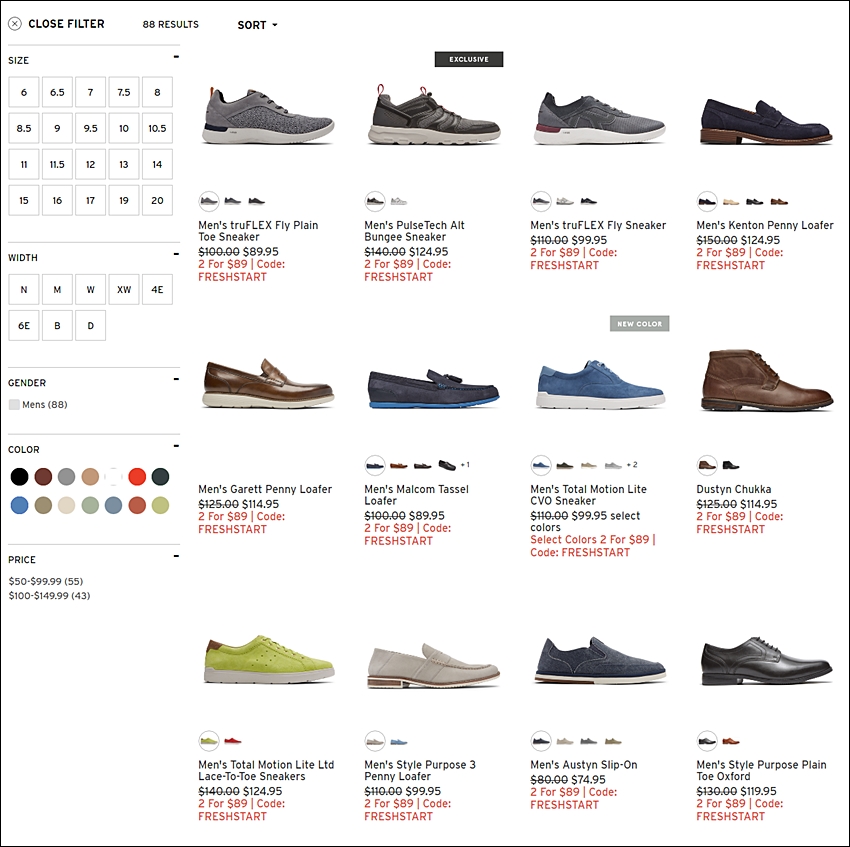Open Dustyn Chukka product link
The width and height of the screenshot is (850, 847).
tap(733, 489)
